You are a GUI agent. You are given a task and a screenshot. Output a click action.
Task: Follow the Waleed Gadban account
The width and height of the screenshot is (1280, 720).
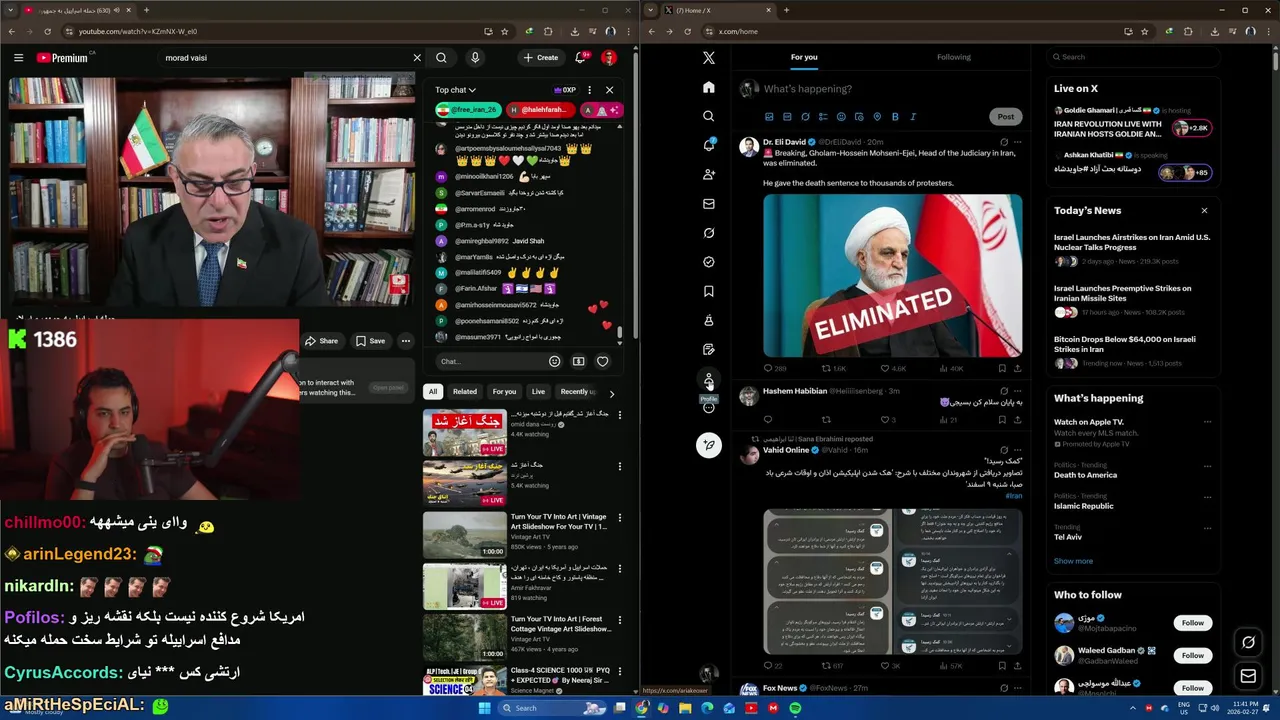click(1193, 655)
